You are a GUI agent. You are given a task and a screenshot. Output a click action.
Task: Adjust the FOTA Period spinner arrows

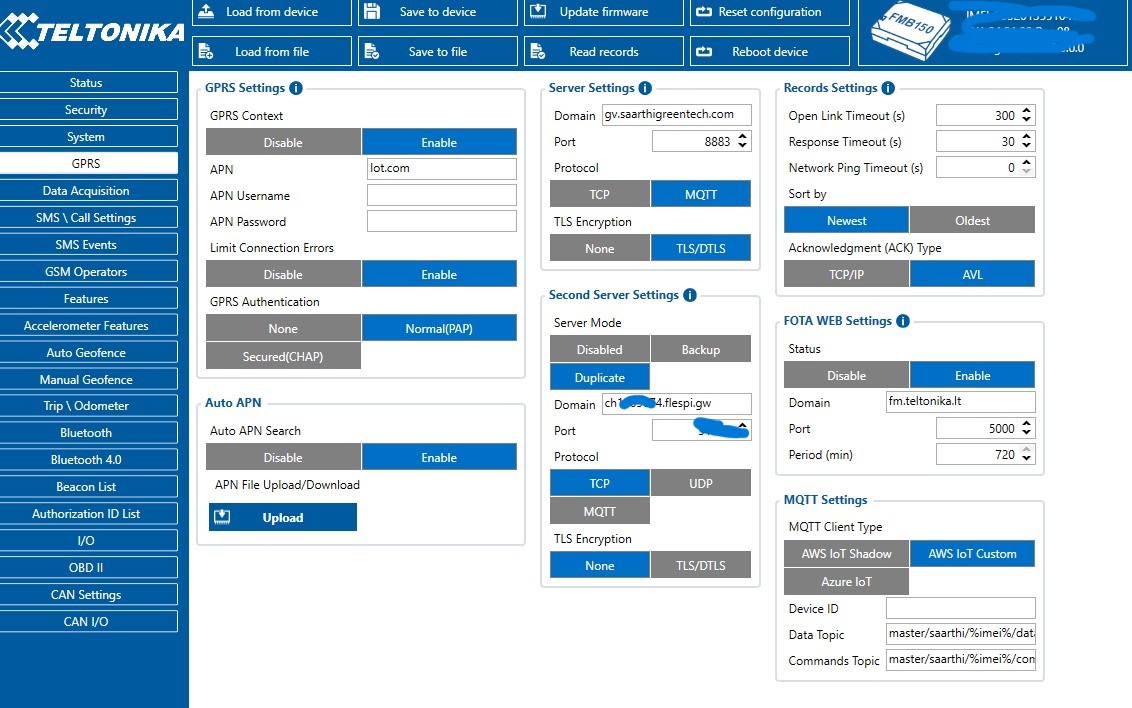[1027, 455]
